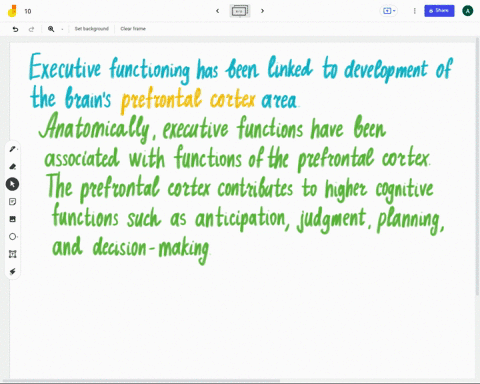Select the Eraser tool

tap(13, 166)
